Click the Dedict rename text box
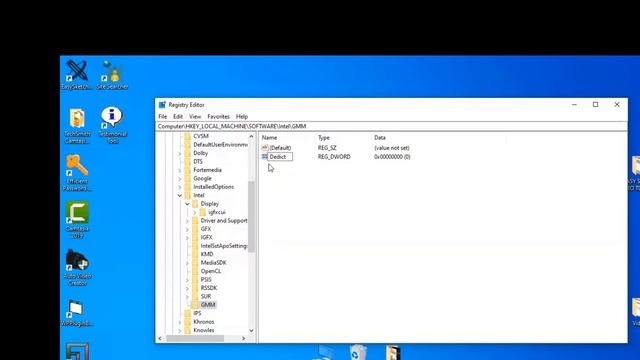 tap(280, 157)
